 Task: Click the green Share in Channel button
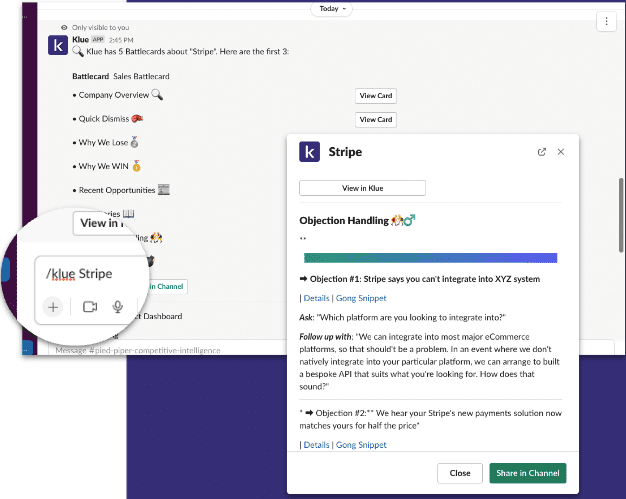[x=528, y=473]
